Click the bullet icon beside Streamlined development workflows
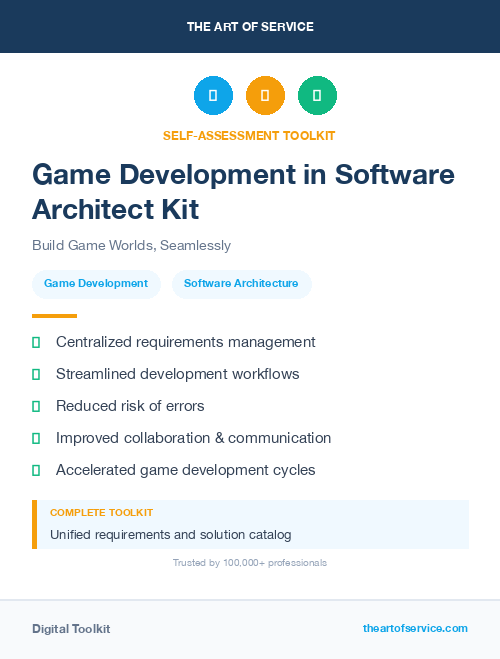This screenshot has width=500, height=659. 36,374
